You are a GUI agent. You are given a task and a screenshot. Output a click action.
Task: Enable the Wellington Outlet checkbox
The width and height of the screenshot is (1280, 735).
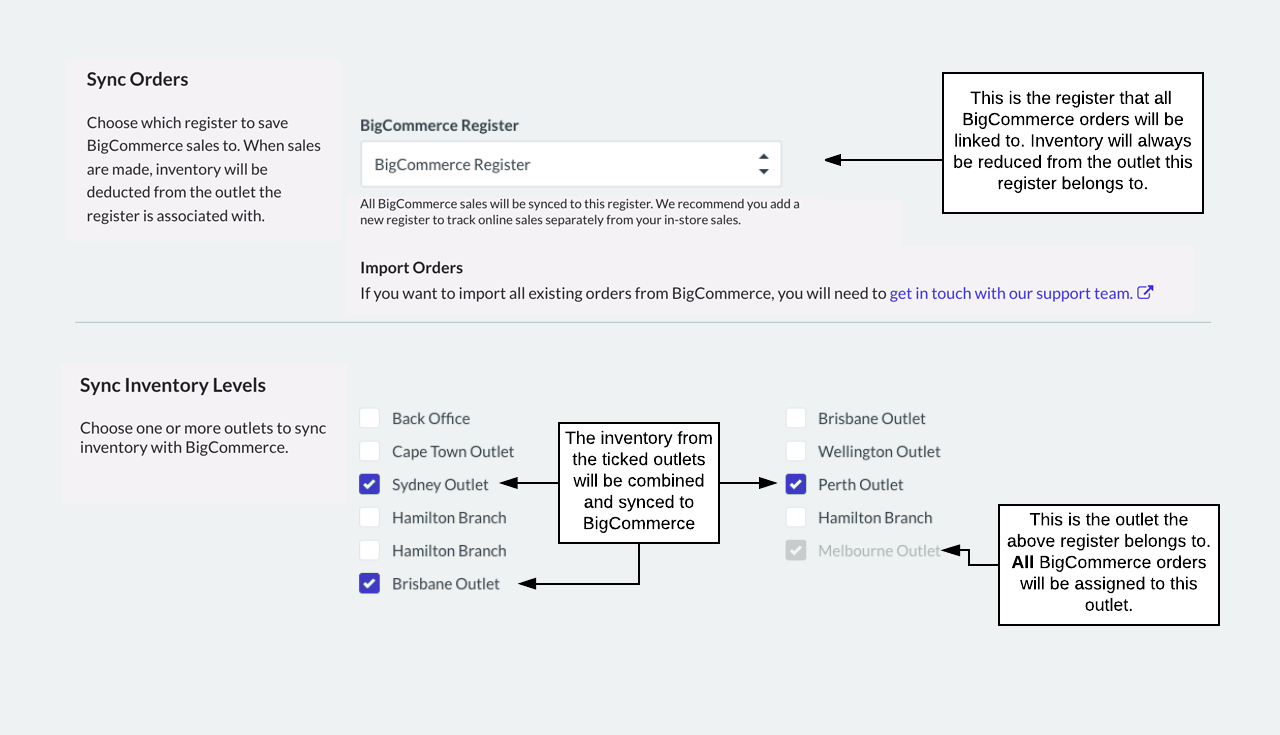coord(796,451)
